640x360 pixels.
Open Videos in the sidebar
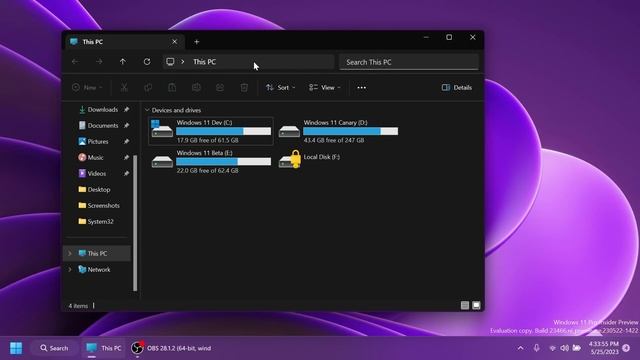click(92, 173)
